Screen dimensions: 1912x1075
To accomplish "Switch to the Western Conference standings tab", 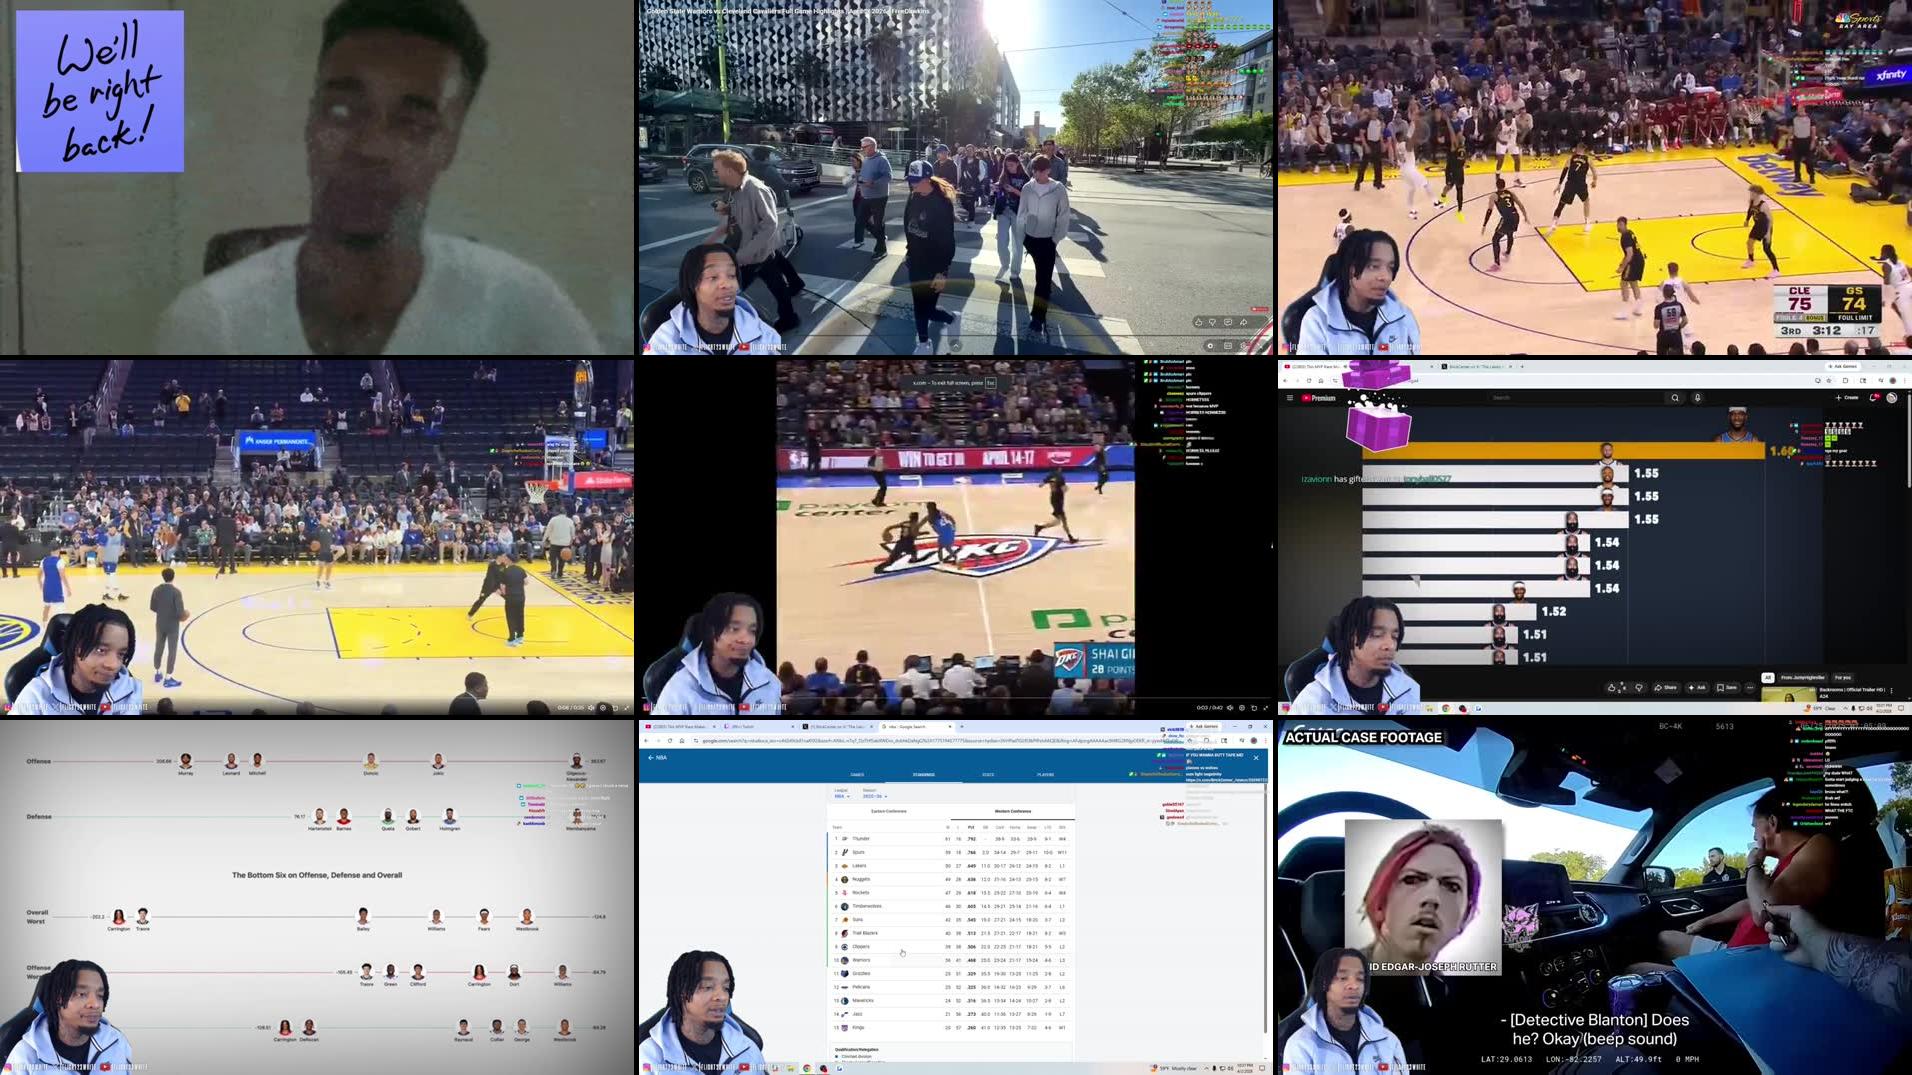I will 1012,811.
